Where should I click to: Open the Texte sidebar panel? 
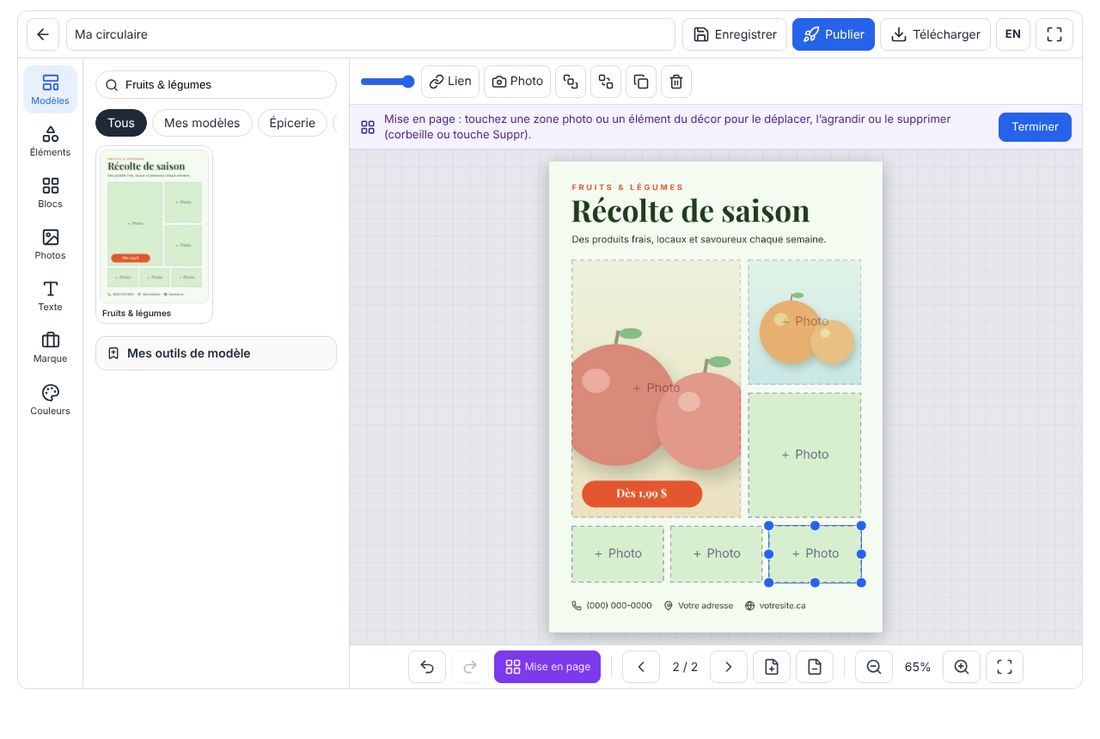(50, 296)
